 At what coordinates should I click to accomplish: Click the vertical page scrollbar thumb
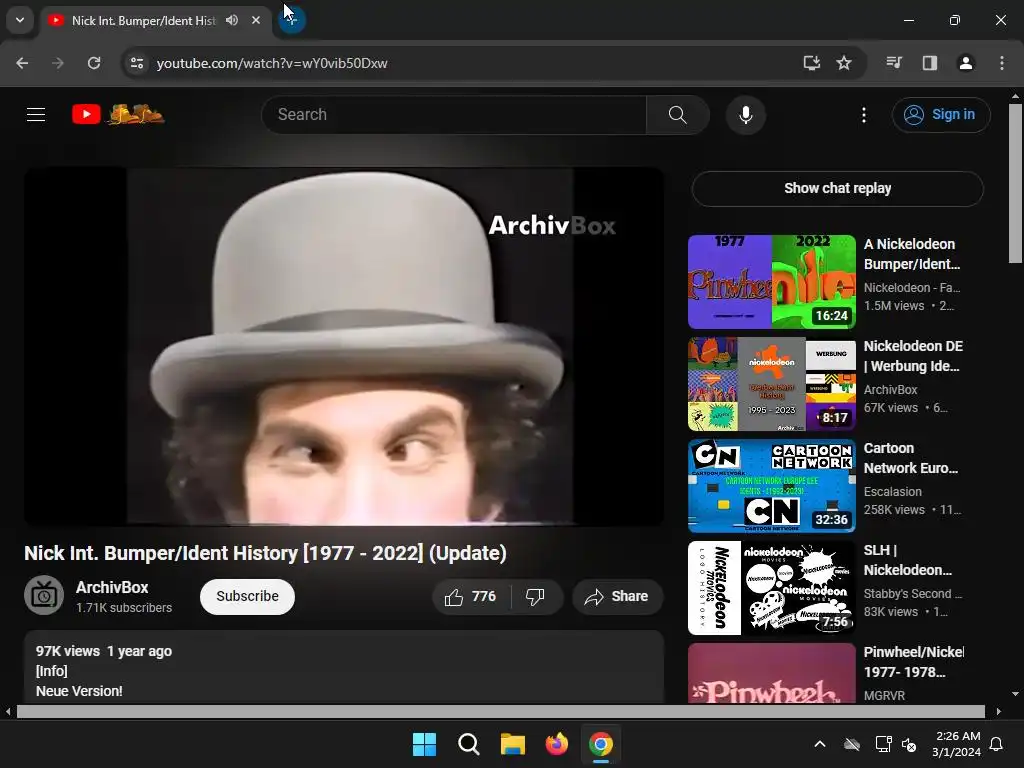(x=1015, y=183)
